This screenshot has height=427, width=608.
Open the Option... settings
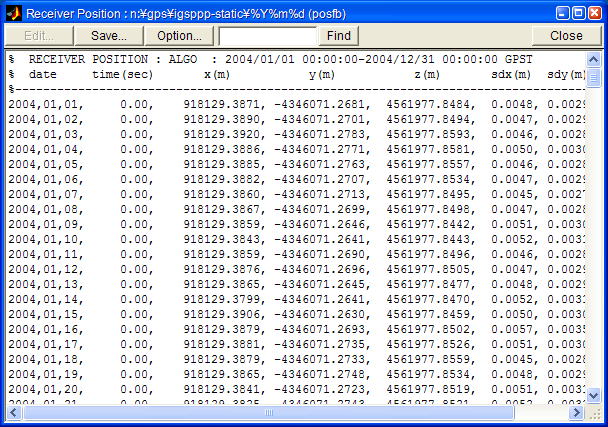(x=179, y=35)
